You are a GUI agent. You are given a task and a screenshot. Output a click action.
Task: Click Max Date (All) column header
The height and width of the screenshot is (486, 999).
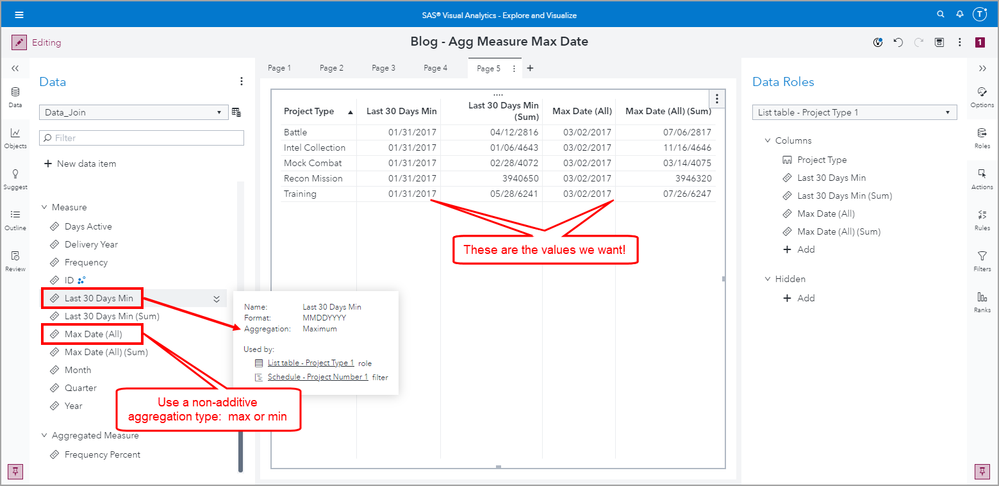tap(582, 111)
